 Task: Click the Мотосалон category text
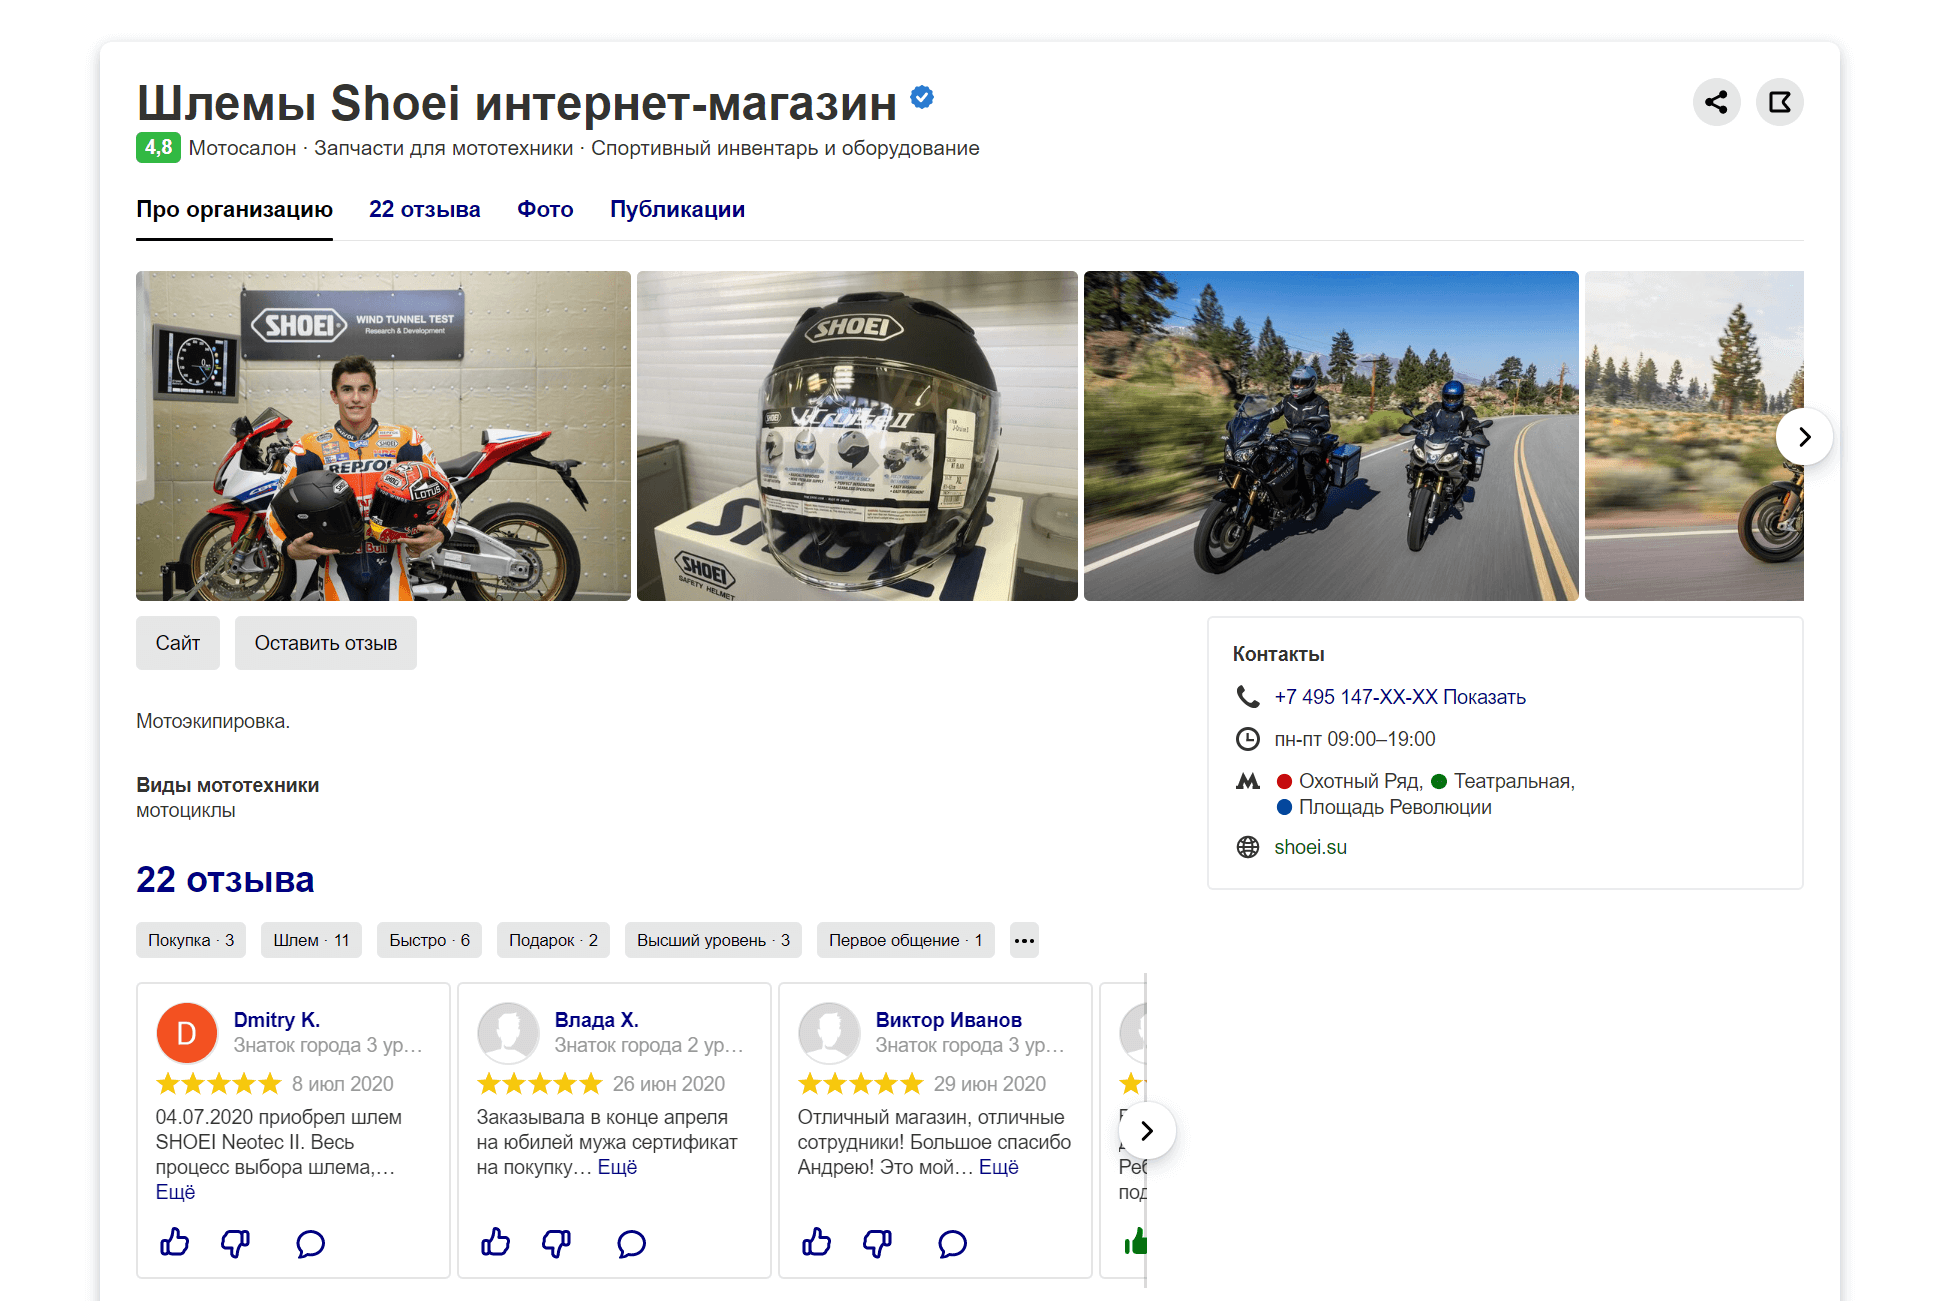pos(242,148)
